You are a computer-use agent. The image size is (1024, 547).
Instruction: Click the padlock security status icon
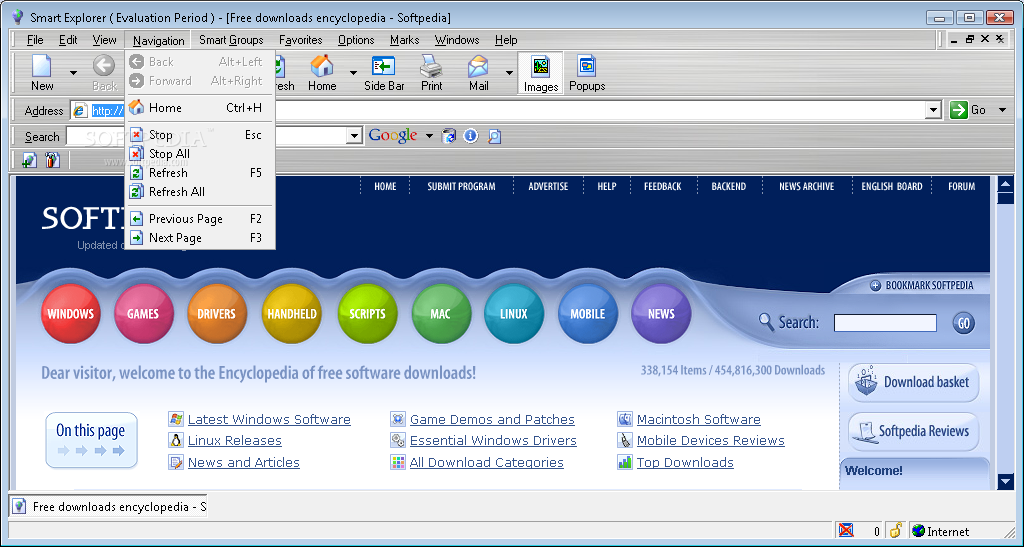(x=895, y=530)
